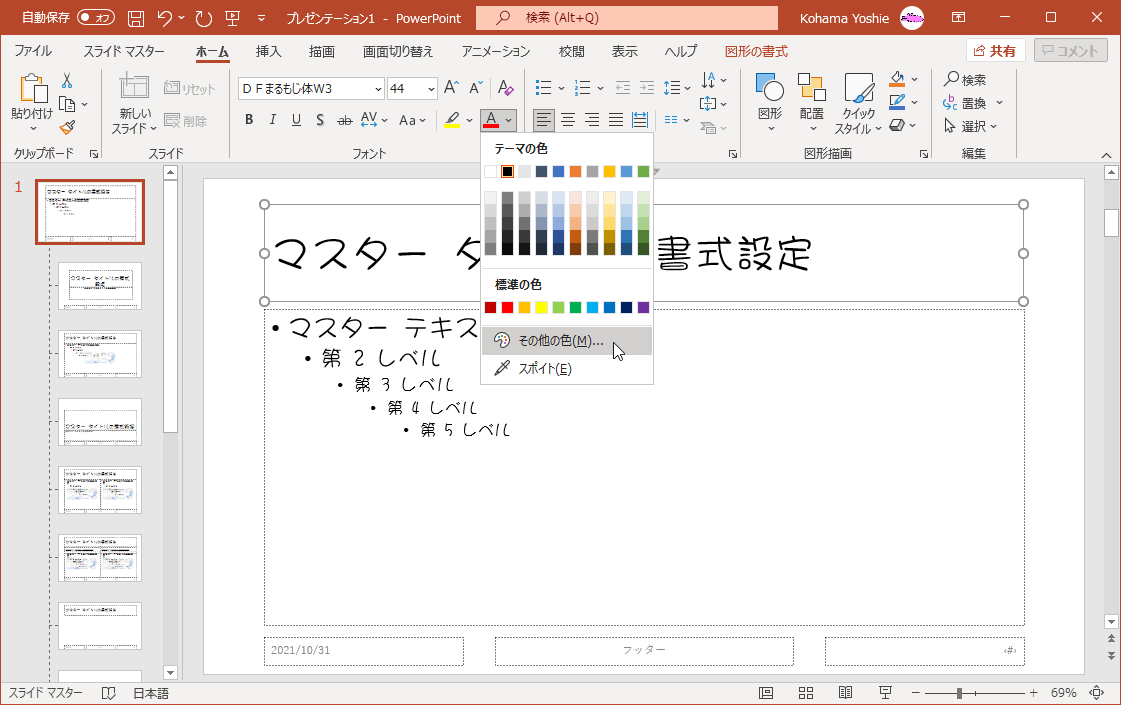Click the Save icon in title bar

click(x=136, y=18)
